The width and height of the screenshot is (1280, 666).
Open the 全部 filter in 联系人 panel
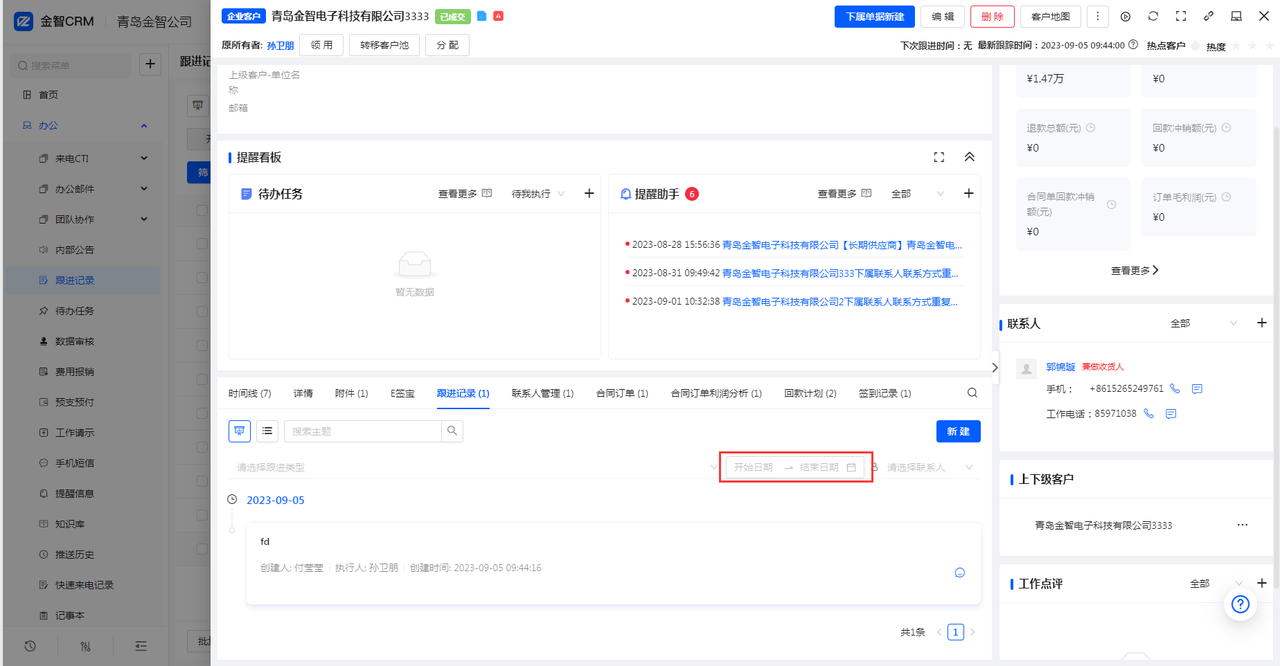1204,324
